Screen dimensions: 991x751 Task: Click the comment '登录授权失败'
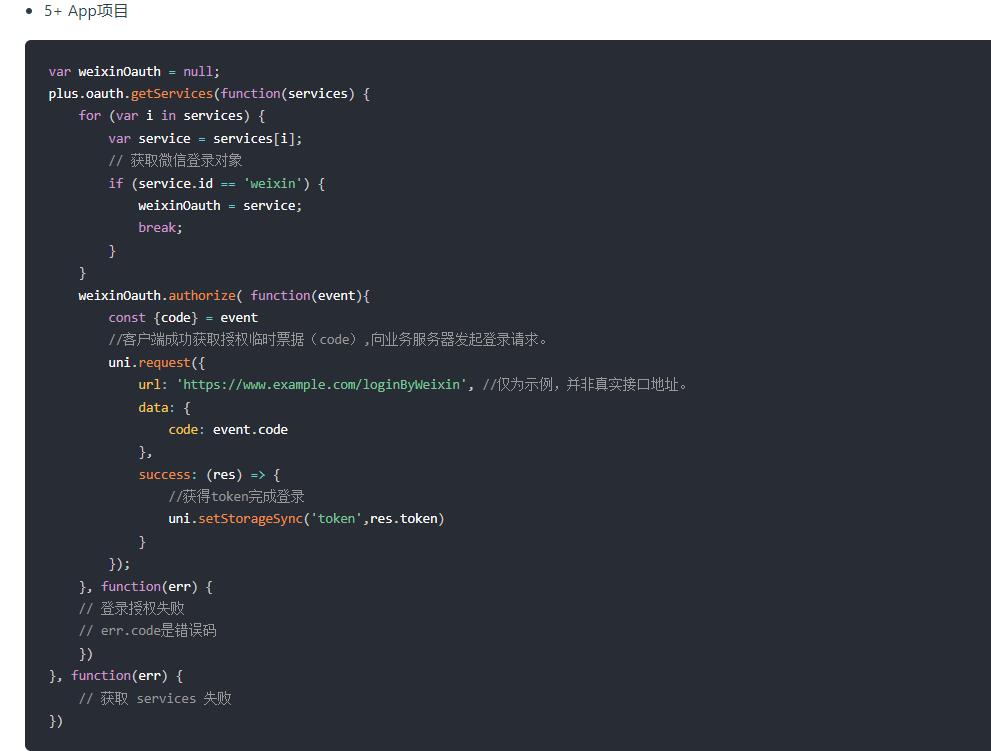tap(139, 608)
